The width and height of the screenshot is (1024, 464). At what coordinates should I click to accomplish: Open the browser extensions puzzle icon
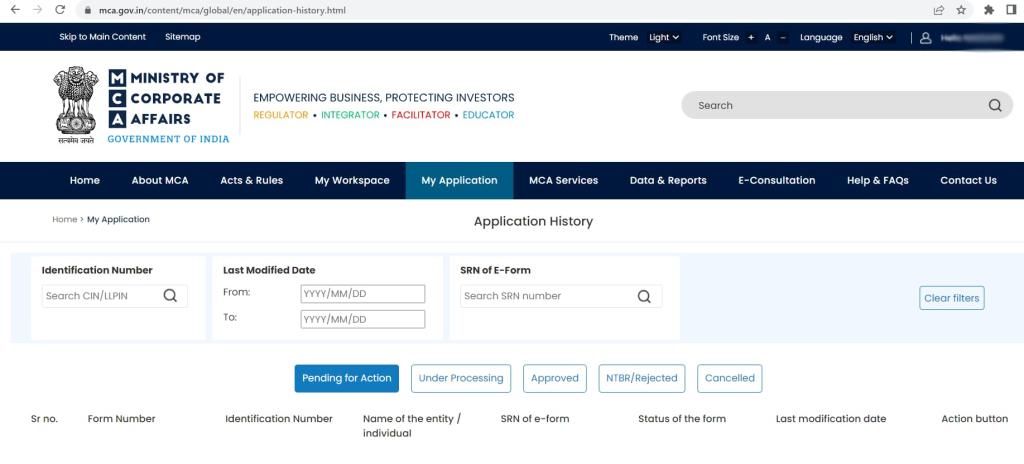pyautogui.click(x=988, y=10)
